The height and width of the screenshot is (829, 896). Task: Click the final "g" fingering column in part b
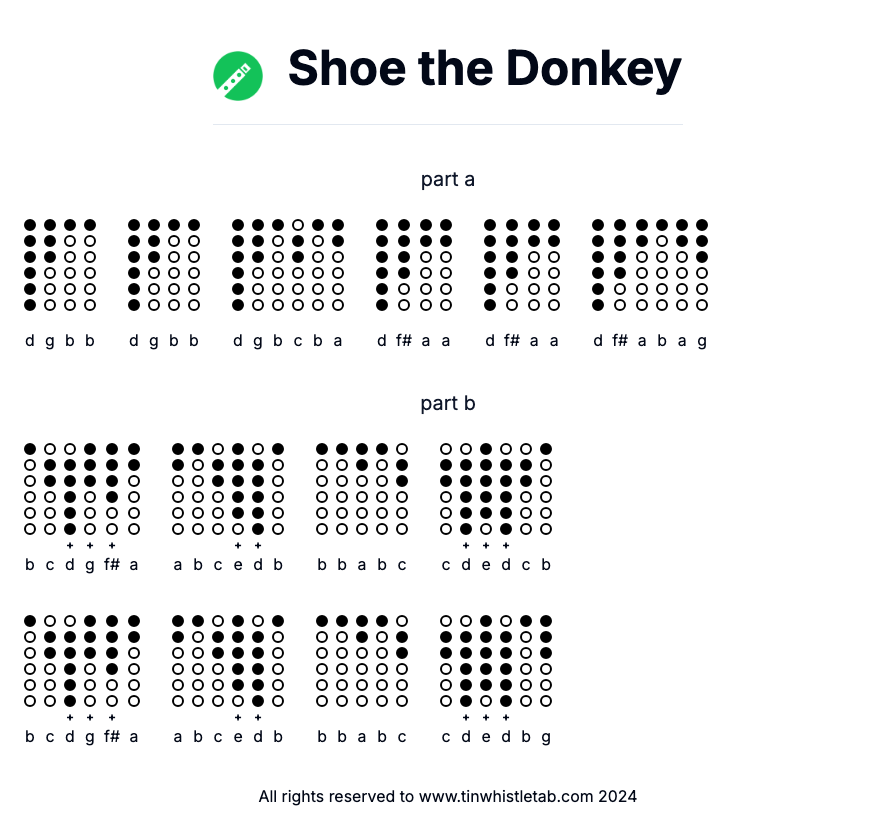[x=546, y=661]
